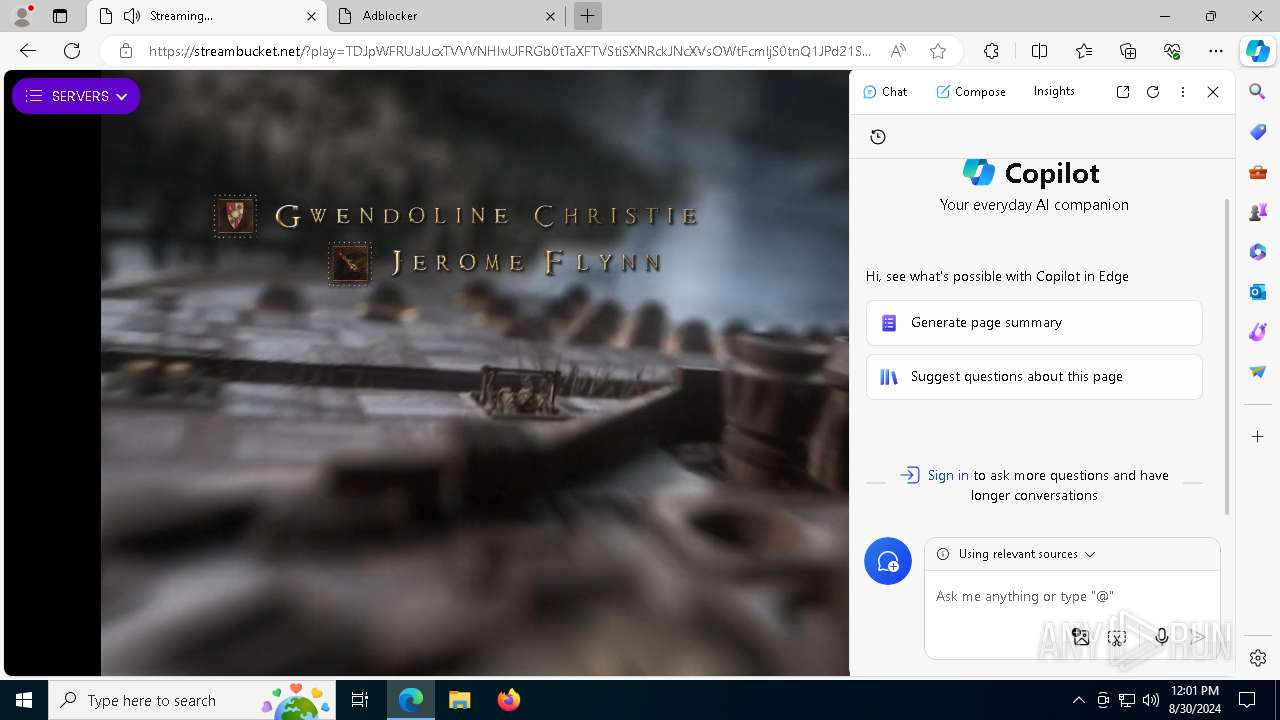Open the Insights tab

pos(1054,91)
